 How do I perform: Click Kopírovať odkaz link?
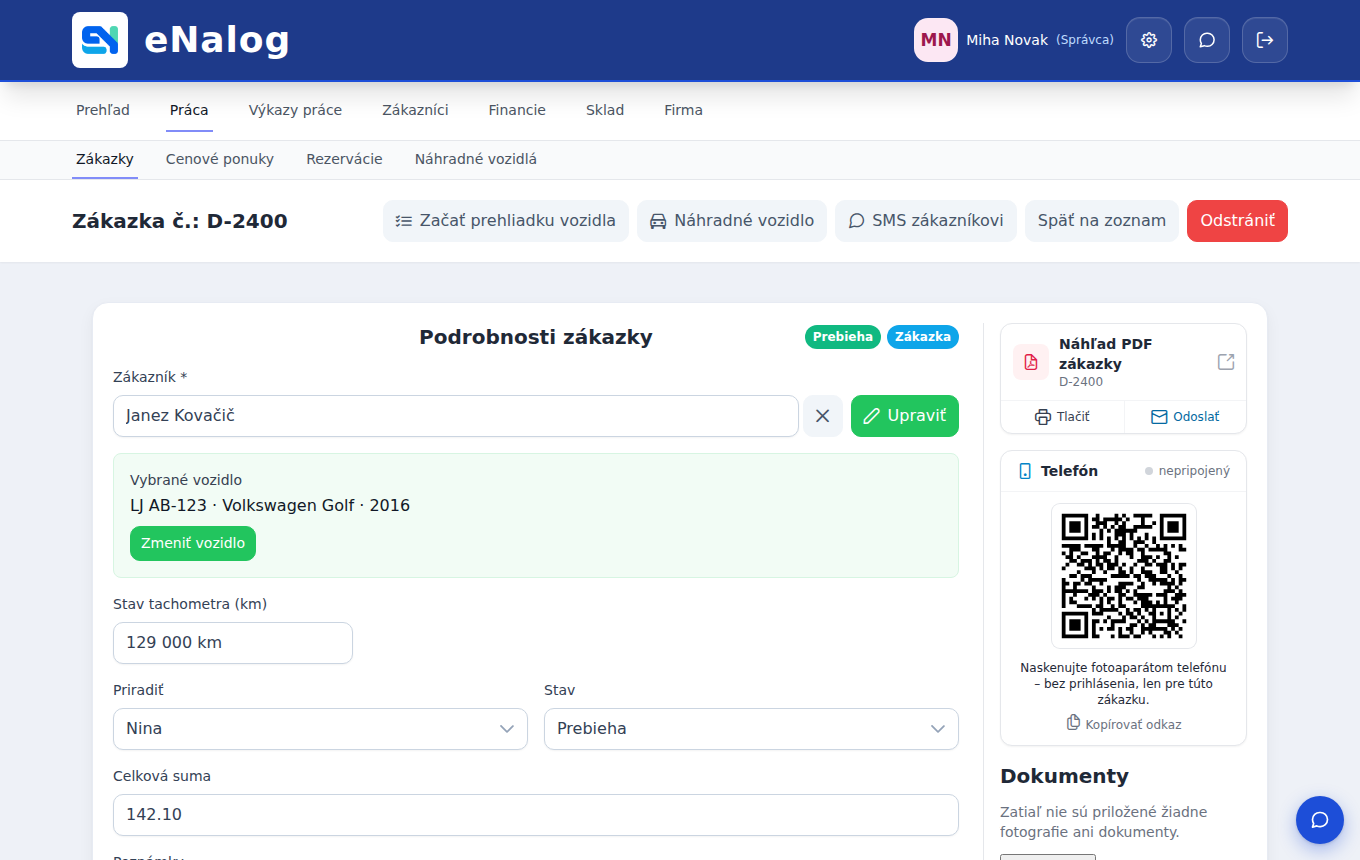pyautogui.click(x=1124, y=723)
